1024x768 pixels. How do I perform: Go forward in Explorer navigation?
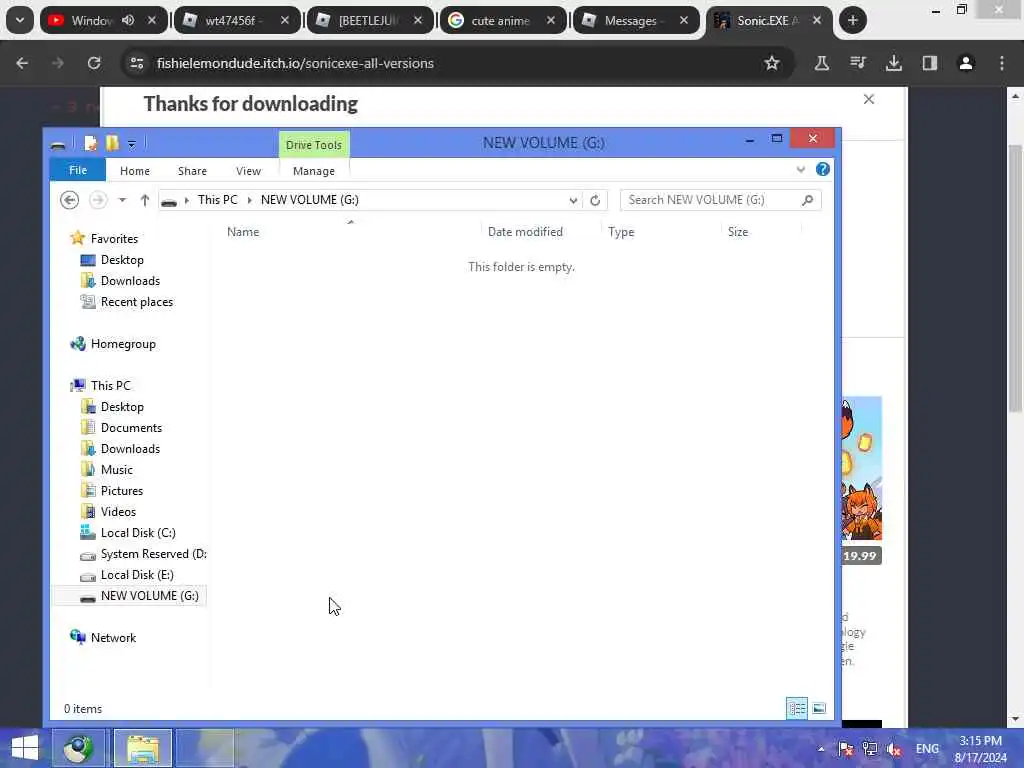click(98, 200)
